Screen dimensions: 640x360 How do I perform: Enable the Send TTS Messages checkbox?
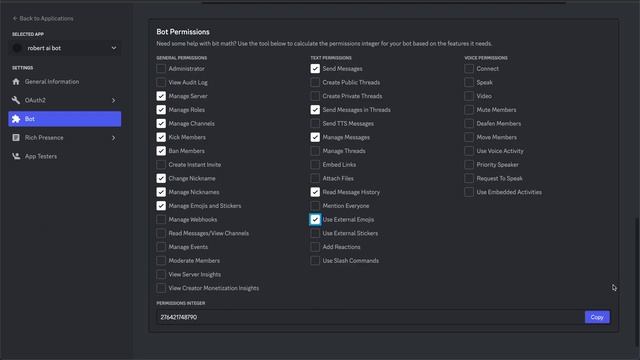(x=315, y=123)
